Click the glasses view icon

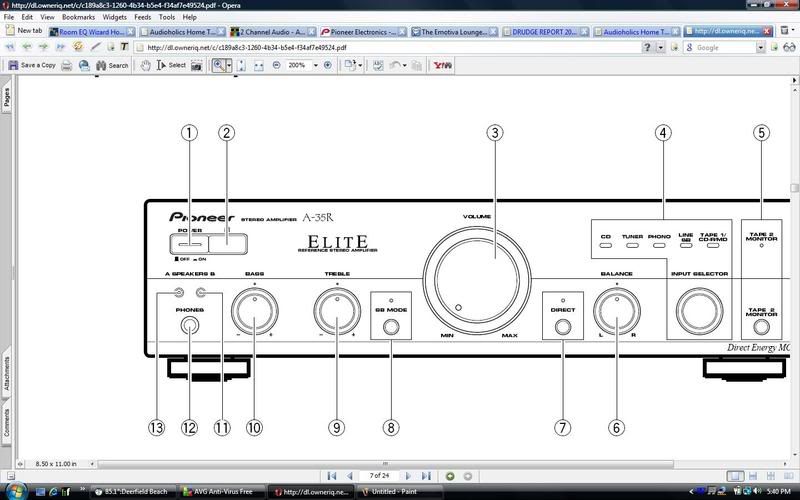click(789, 47)
